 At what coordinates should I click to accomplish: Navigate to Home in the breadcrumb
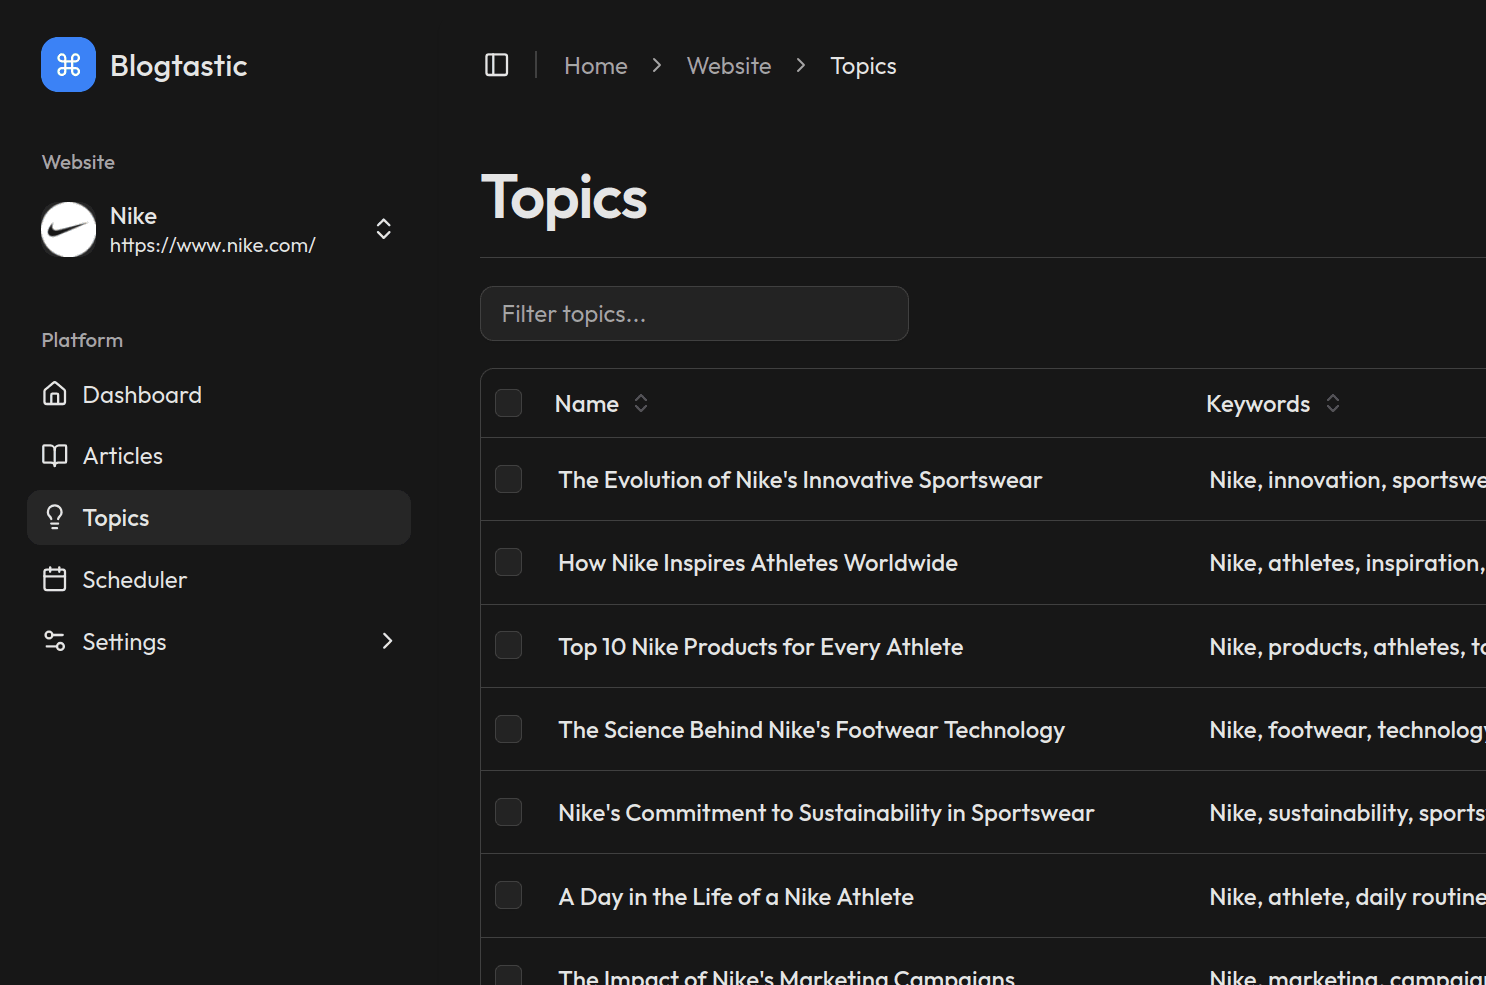pyautogui.click(x=595, y=65)
